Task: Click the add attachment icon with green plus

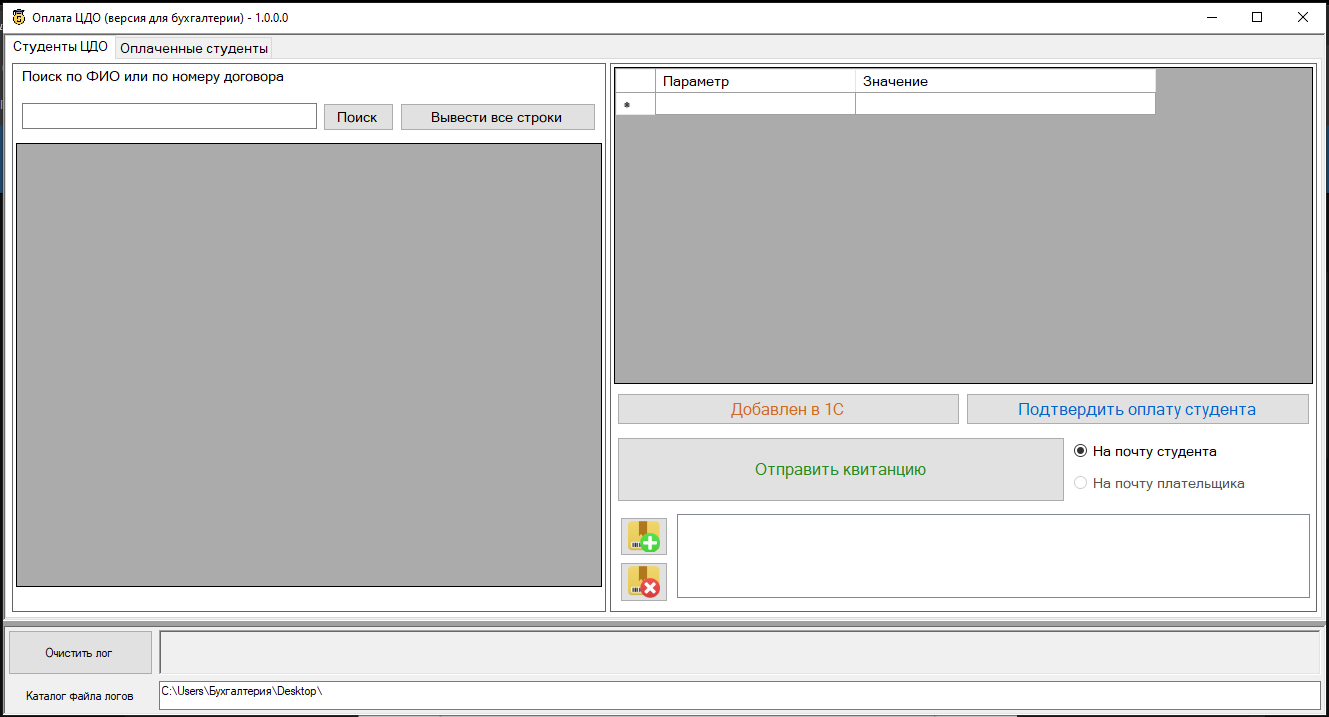Action: point(643,536)
